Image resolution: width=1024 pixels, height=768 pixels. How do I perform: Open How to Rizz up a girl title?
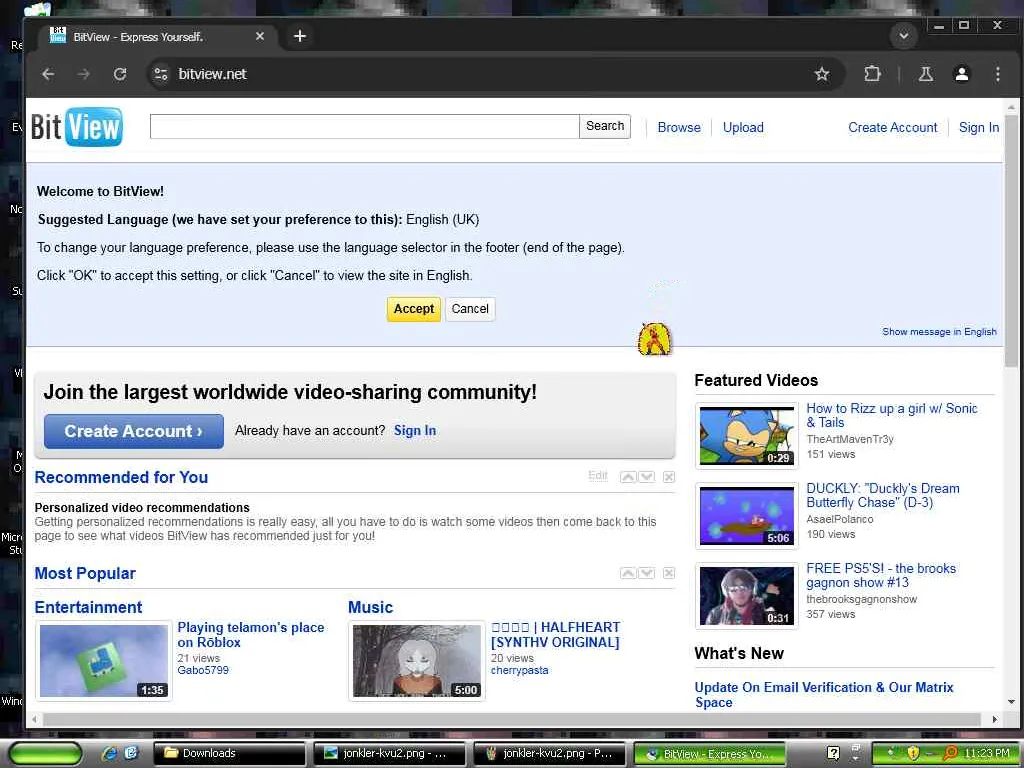click(892, 415)
